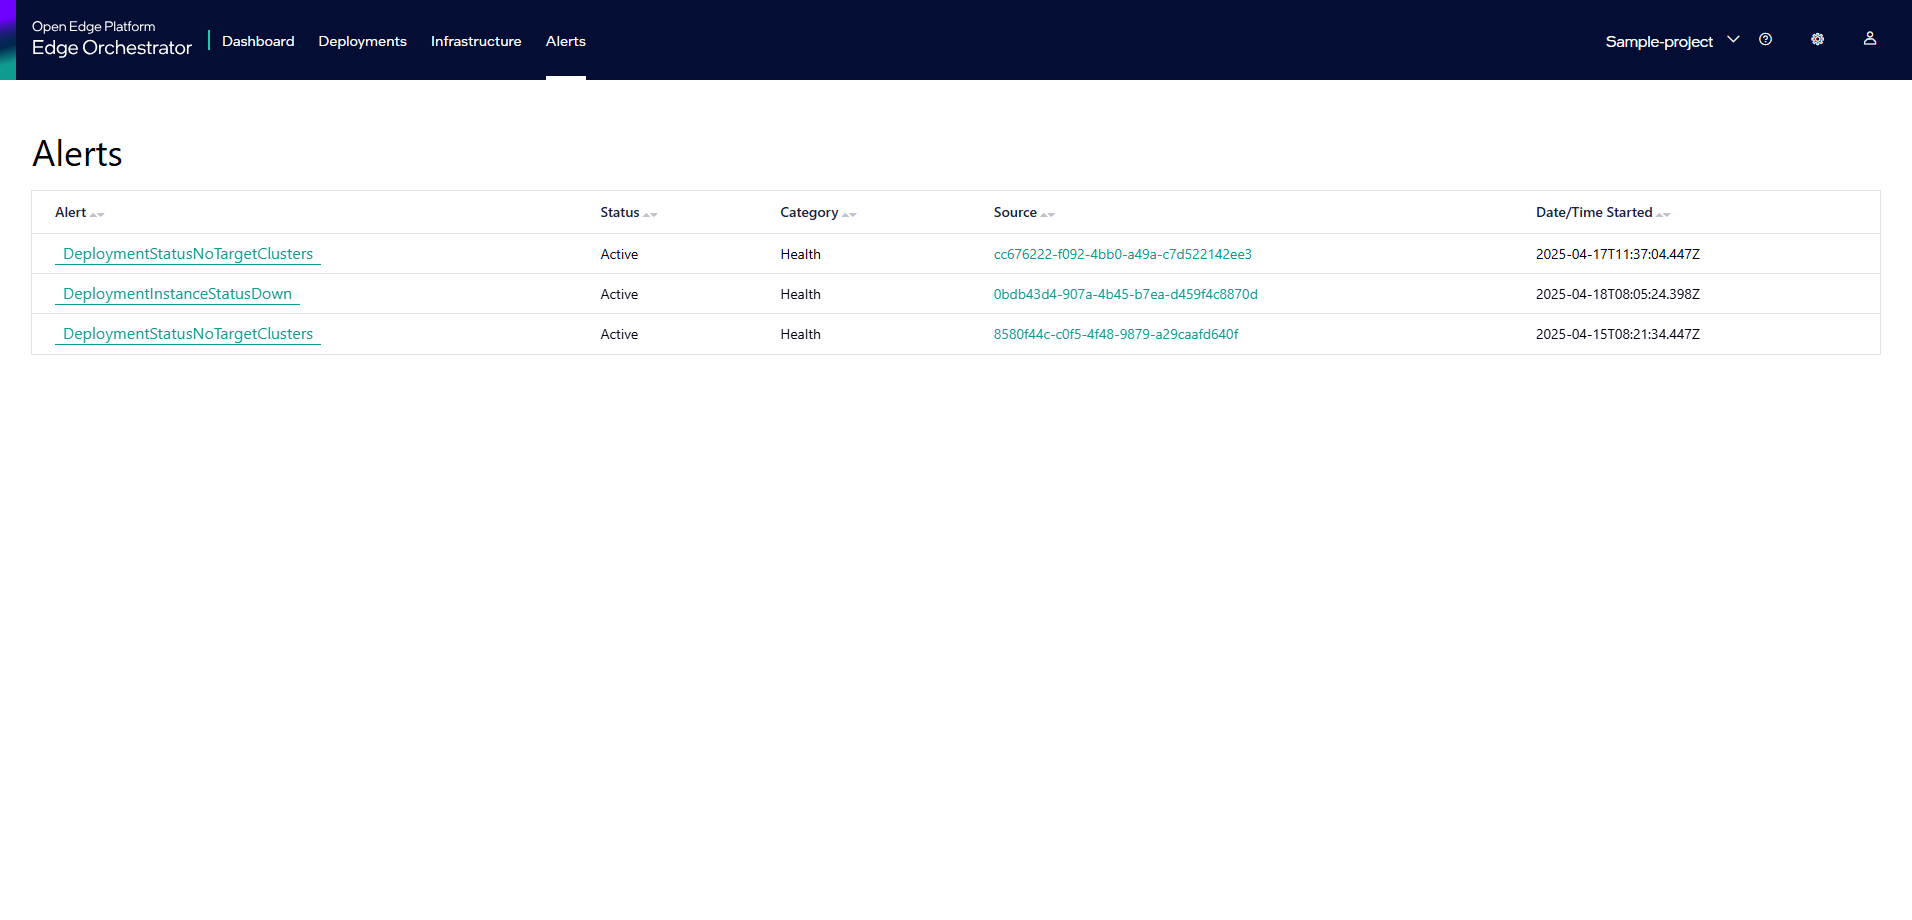Open the DeploymentInstanceStatusDown alert

coord(177,294)
